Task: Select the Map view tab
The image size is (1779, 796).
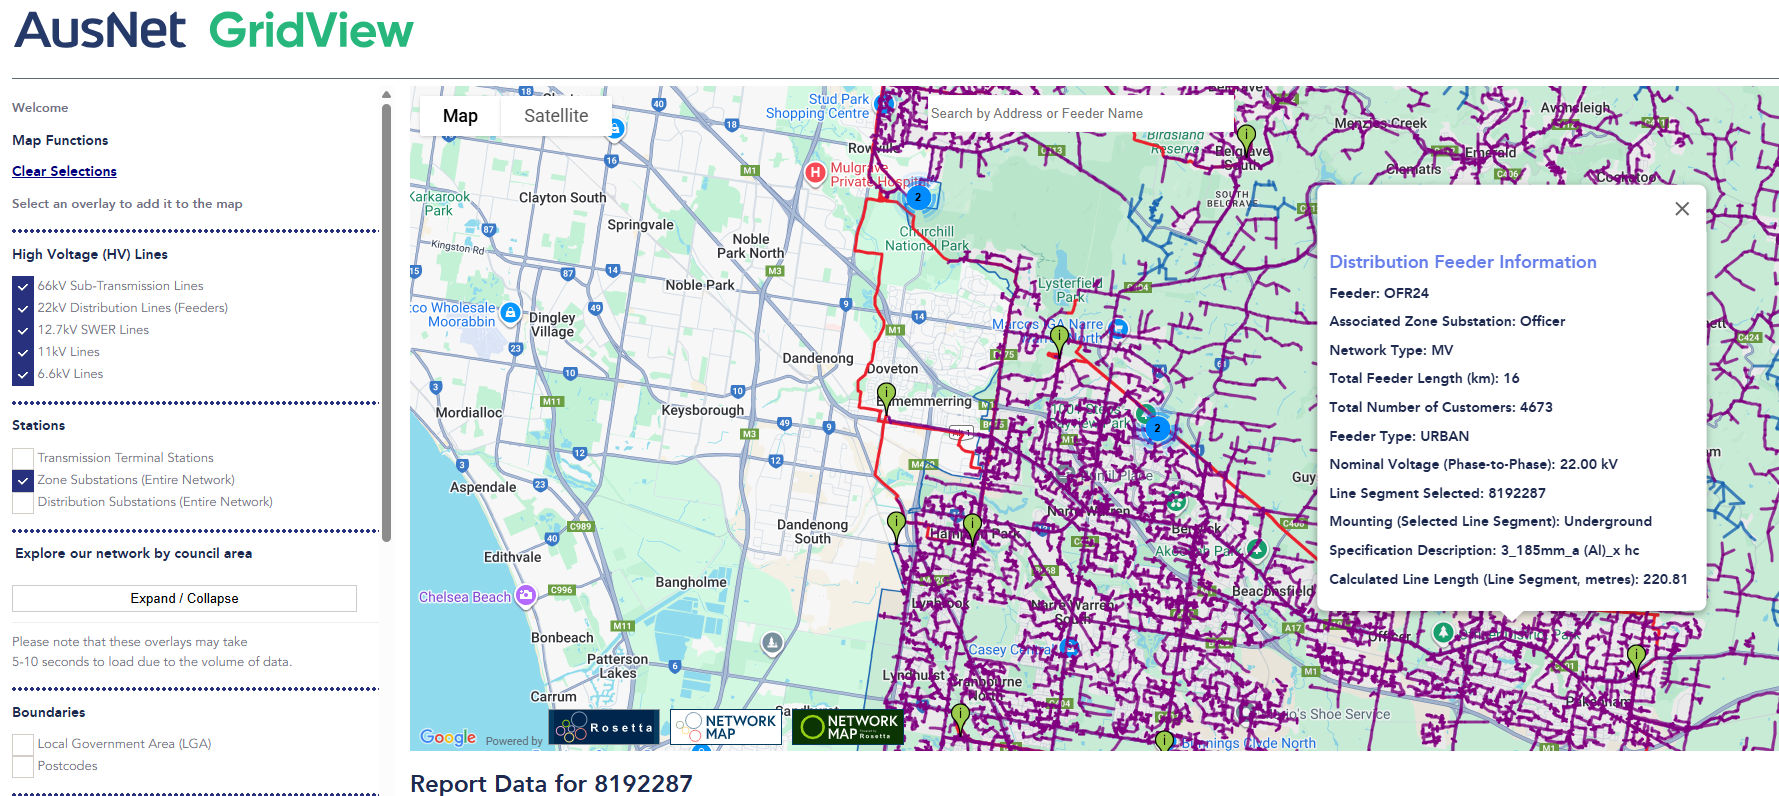Action: pyautogui.click(x=460, y=116)
